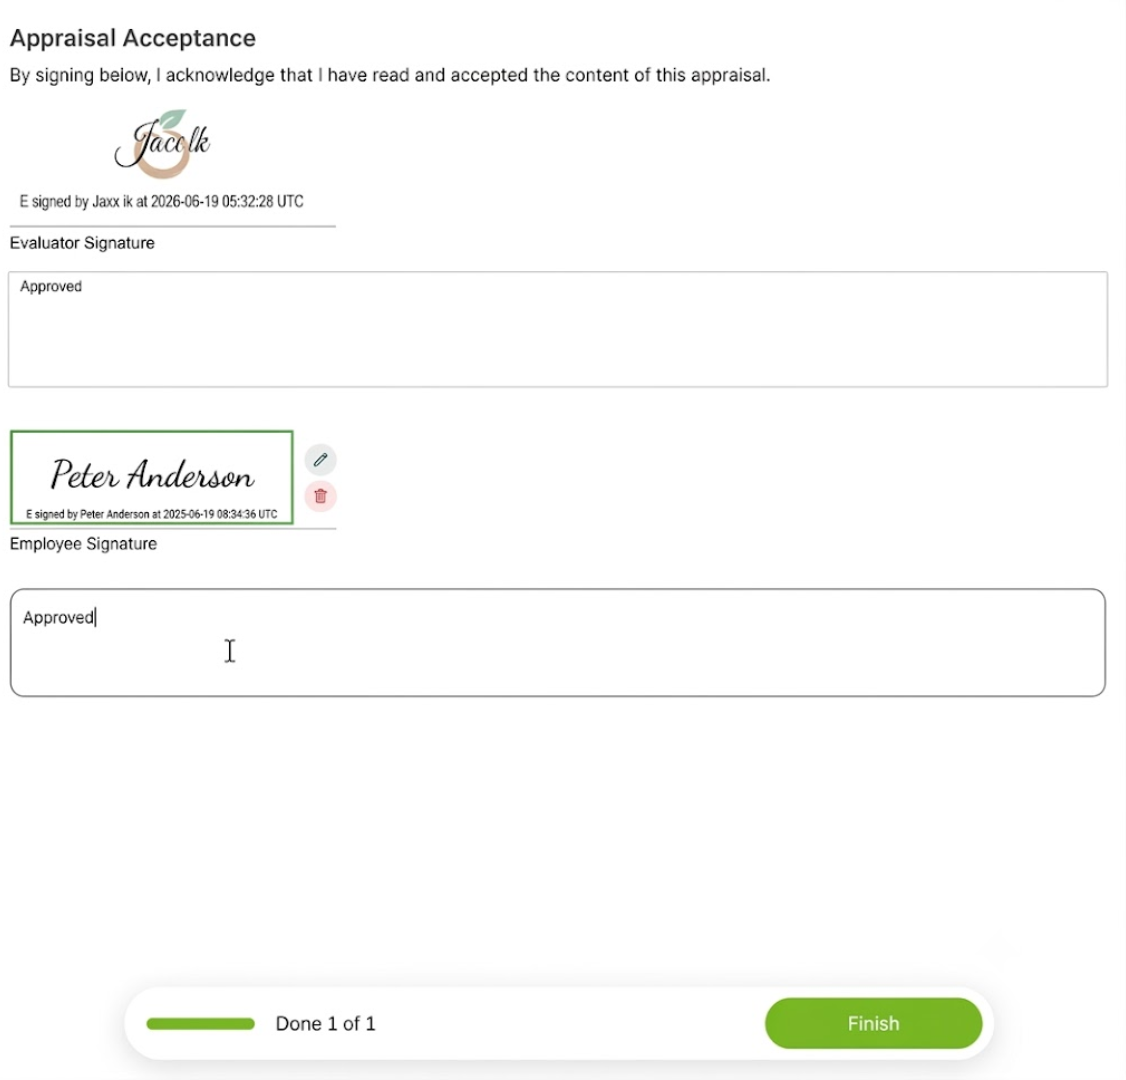Click the green leaf on evaluator logo

[x=173, y=119]
